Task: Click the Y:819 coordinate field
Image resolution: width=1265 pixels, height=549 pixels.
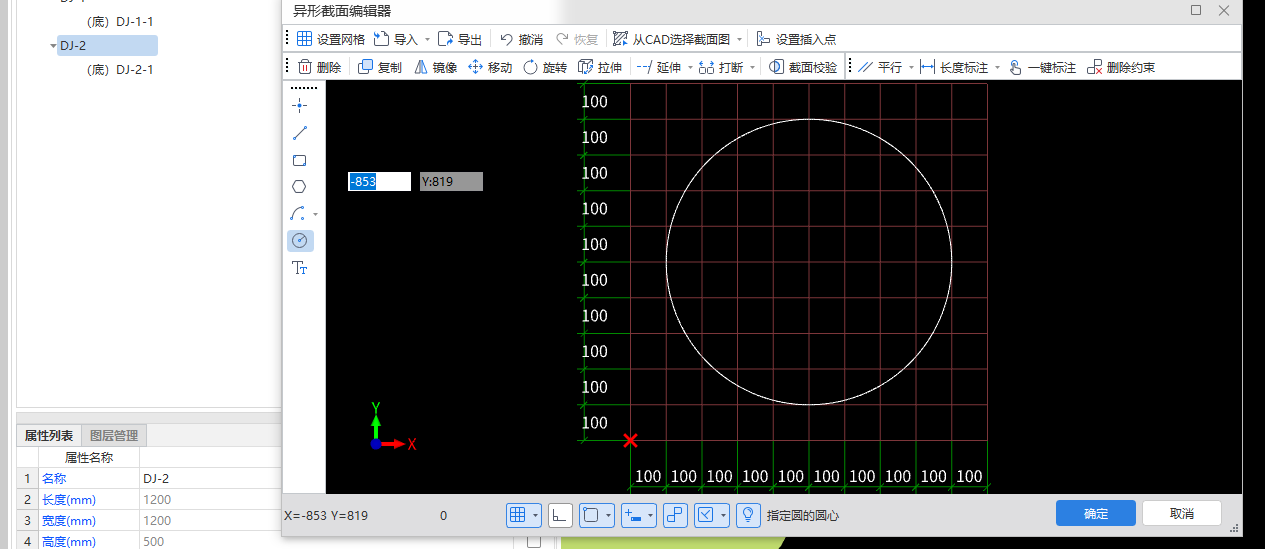Action: [x=451, y=181]
